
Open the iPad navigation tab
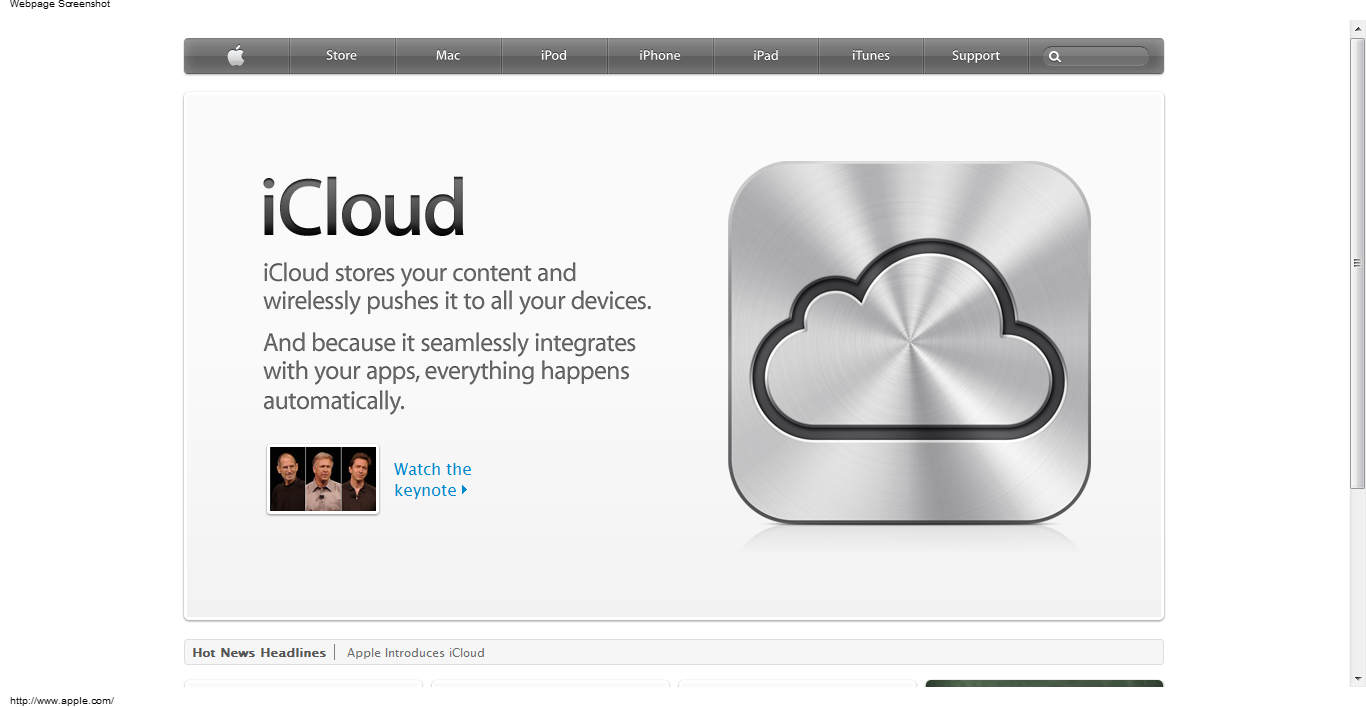coord(766,56)
